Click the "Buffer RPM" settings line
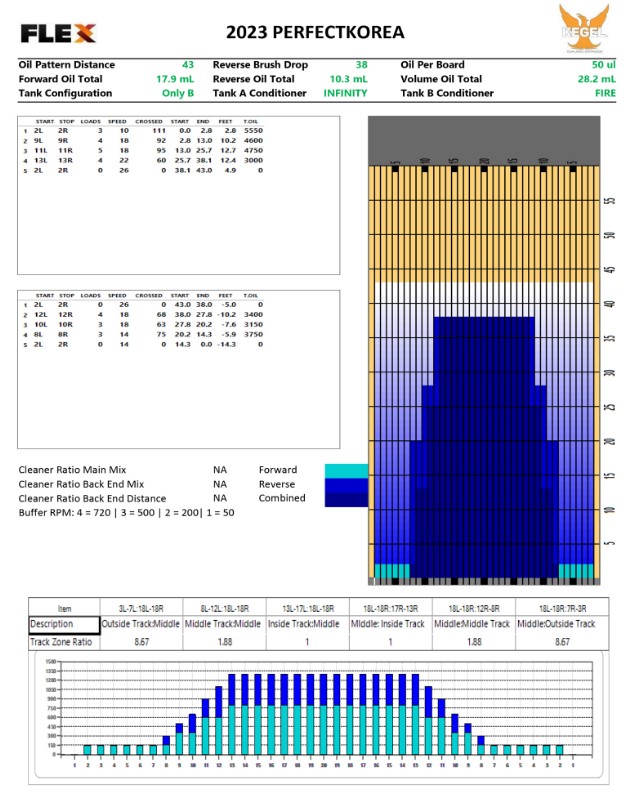 tap(126, 513)
